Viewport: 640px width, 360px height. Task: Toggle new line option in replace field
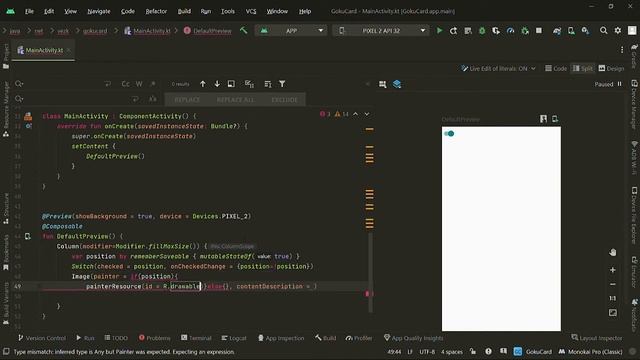135,99
